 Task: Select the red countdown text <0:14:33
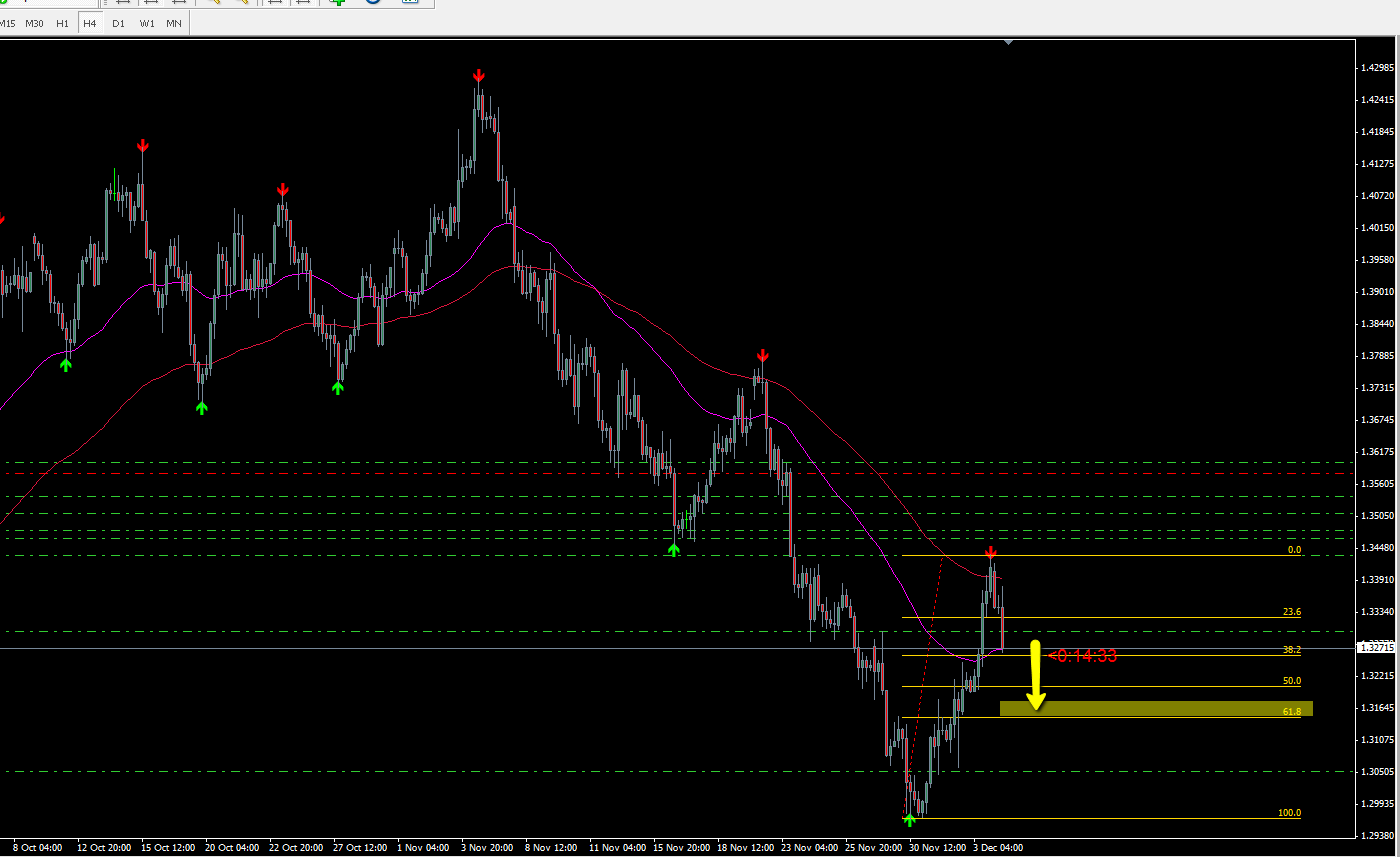pyautogui.click(x=1082, y=656)
